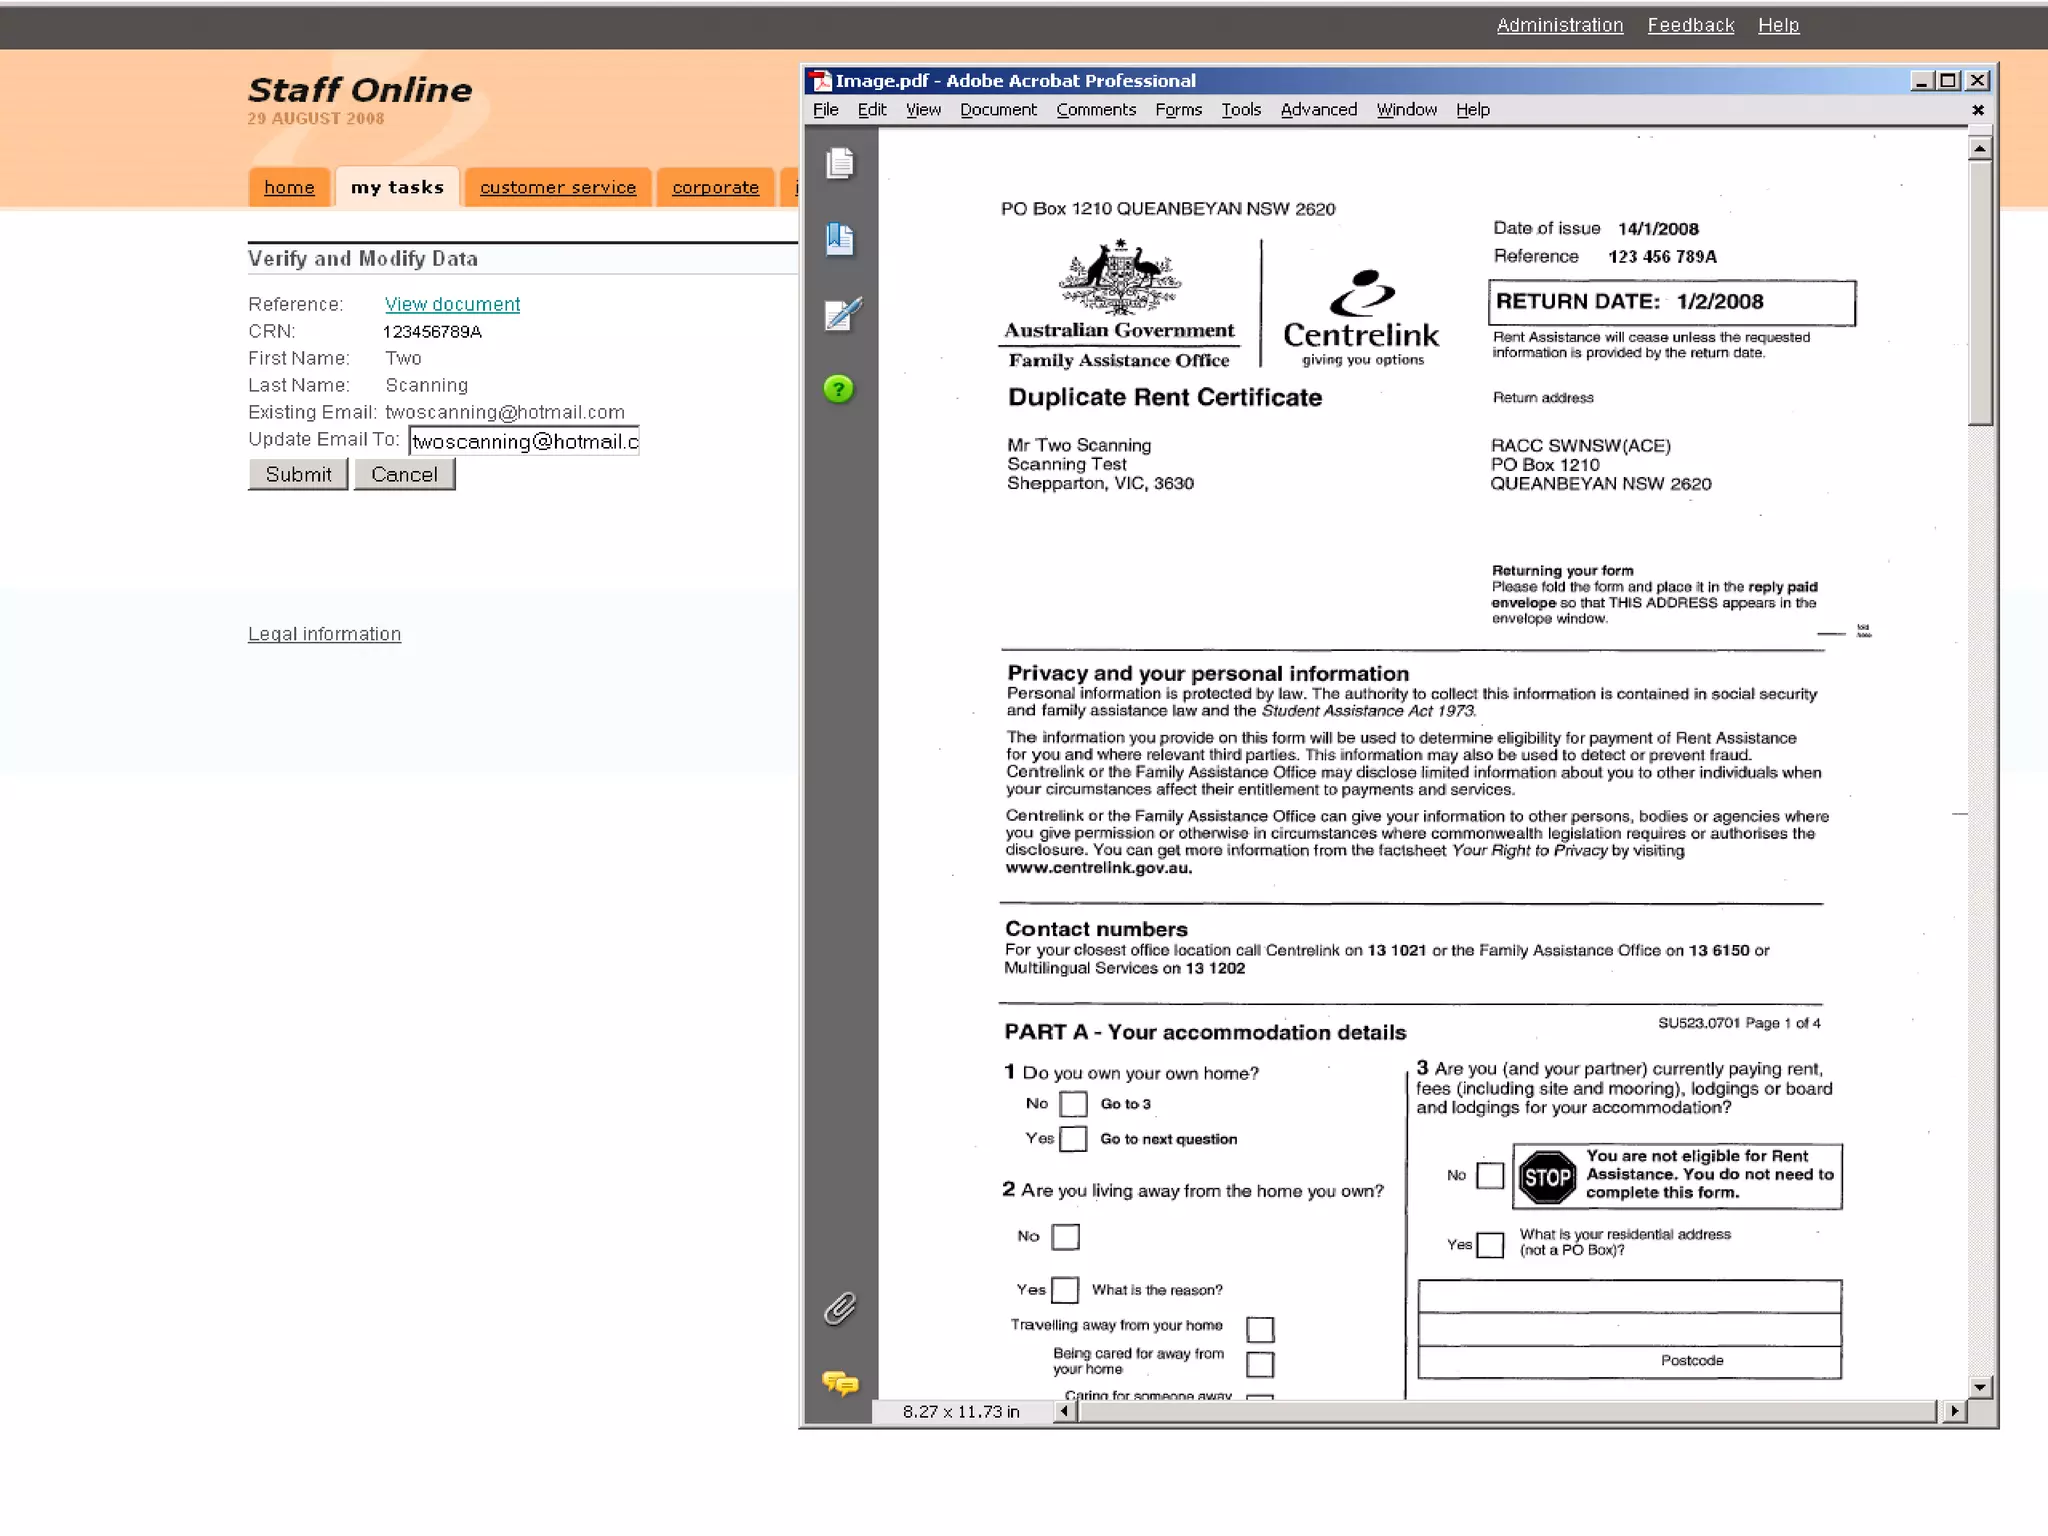Open the corporate tab
The image size is (2048, 1536).
(715, 187)
